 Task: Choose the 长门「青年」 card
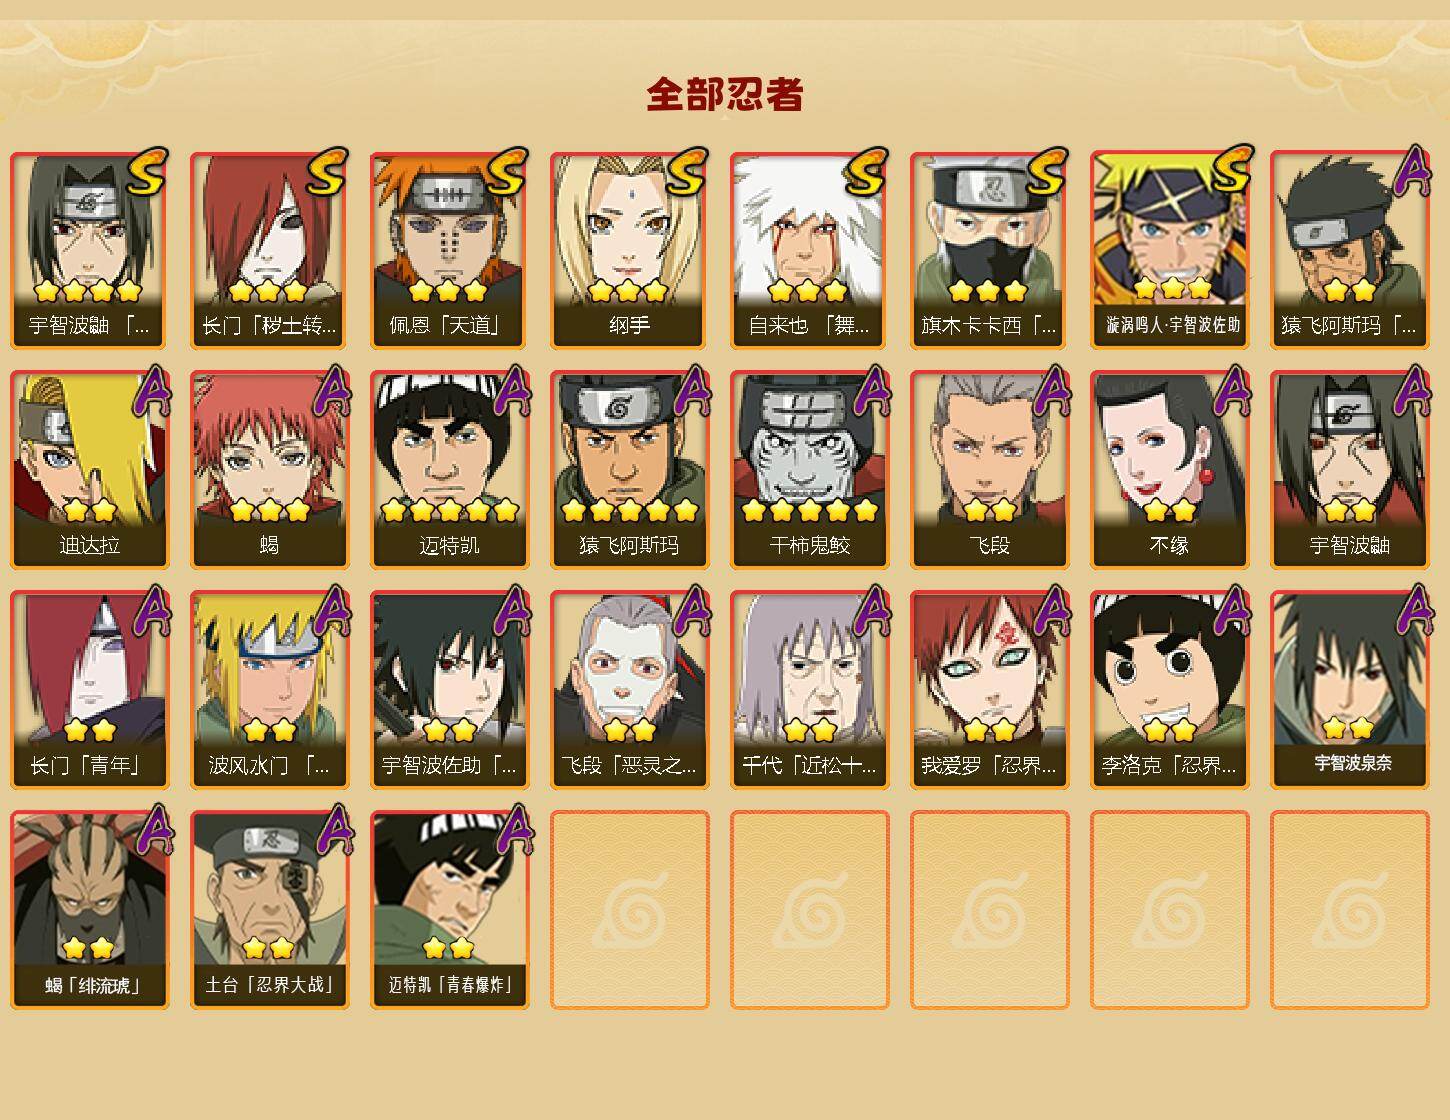[89, 690]
